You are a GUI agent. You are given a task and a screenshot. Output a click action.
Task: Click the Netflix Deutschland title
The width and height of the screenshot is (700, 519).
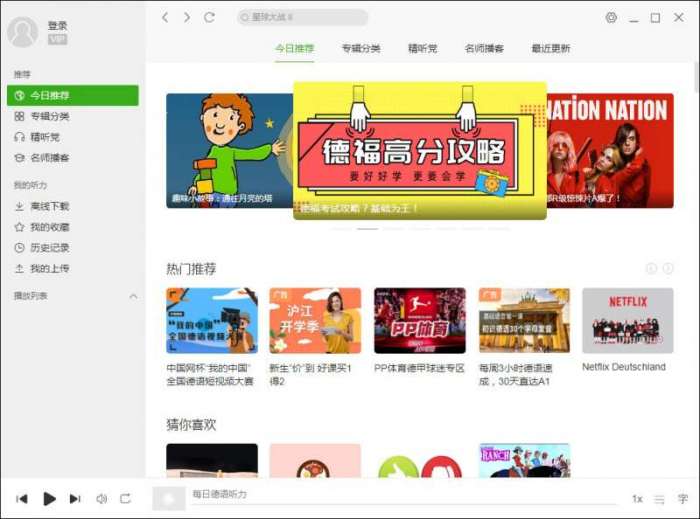(x=624, y=367)
